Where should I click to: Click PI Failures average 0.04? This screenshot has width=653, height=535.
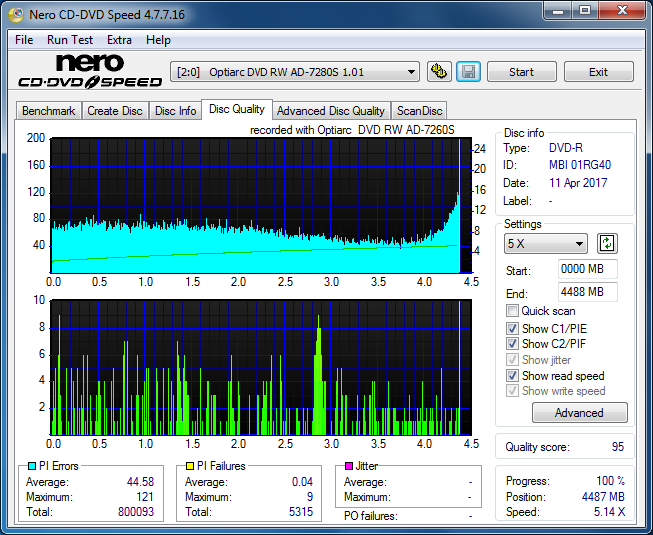point(302,482)
